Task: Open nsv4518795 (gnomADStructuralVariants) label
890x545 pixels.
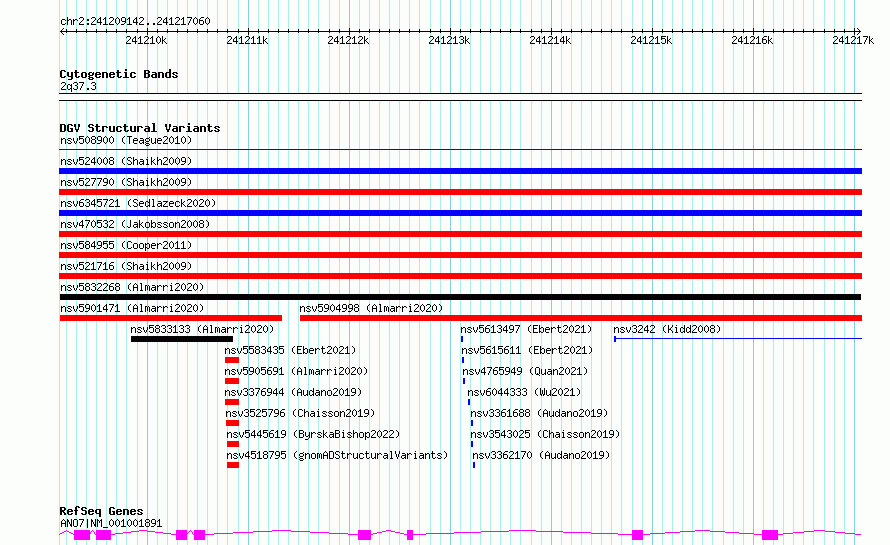Action: [337, 455]
